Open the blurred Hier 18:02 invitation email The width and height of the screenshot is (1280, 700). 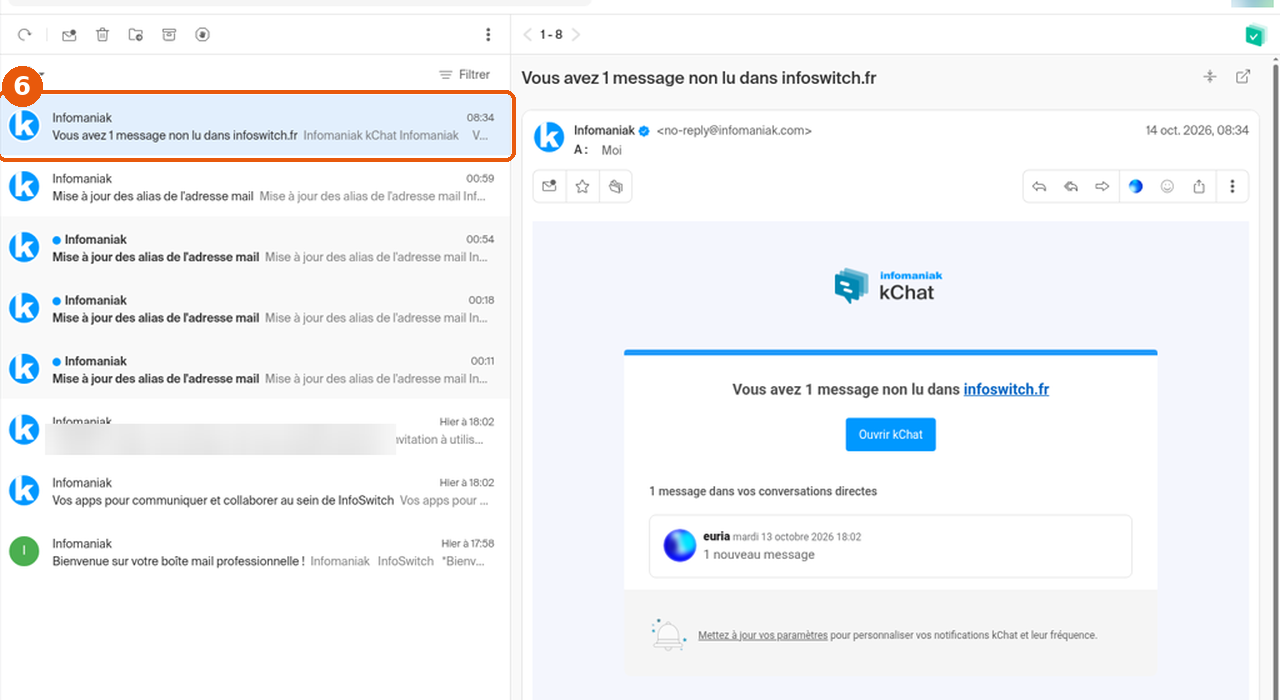tap(255, 431)
